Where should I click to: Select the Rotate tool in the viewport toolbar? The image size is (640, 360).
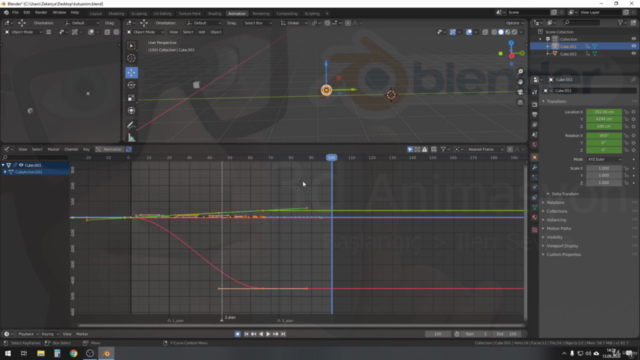pos(131,85)
